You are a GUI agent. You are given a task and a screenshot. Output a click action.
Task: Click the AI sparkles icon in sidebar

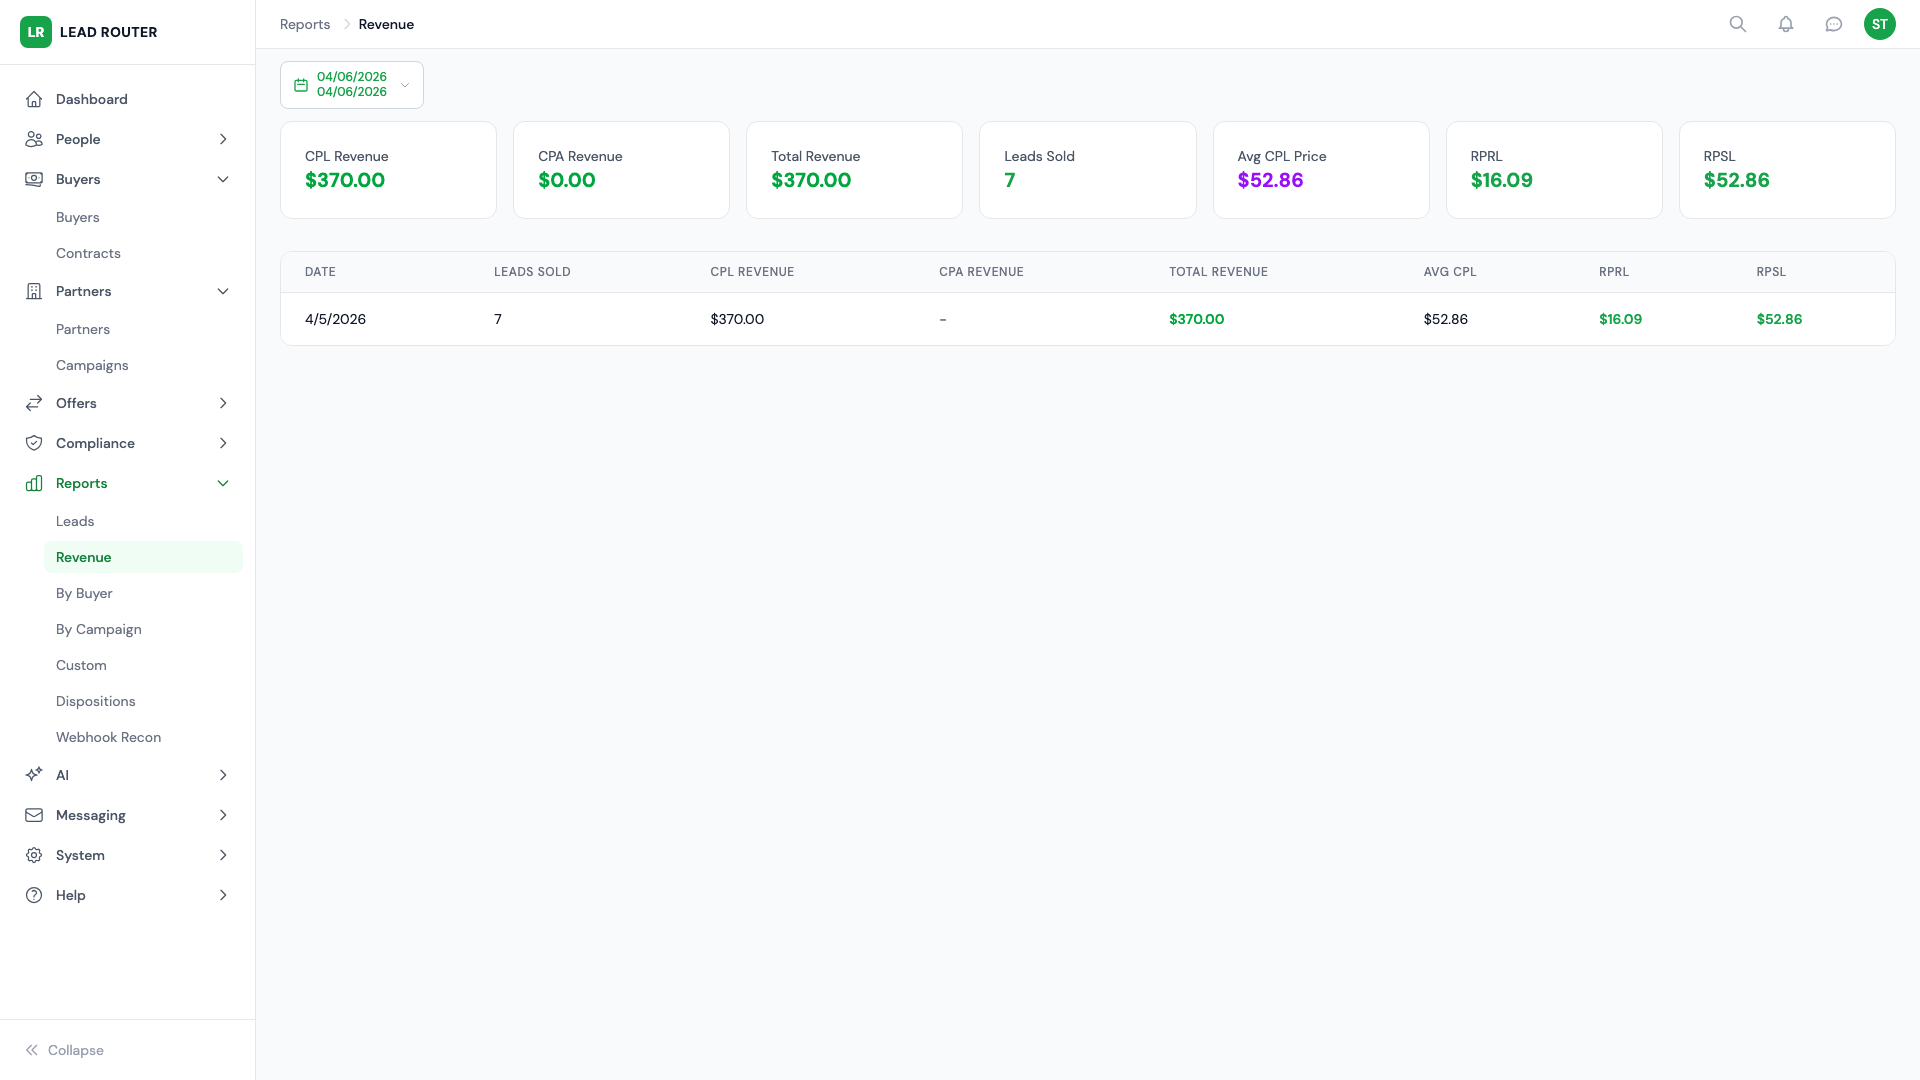pos(34,775)
